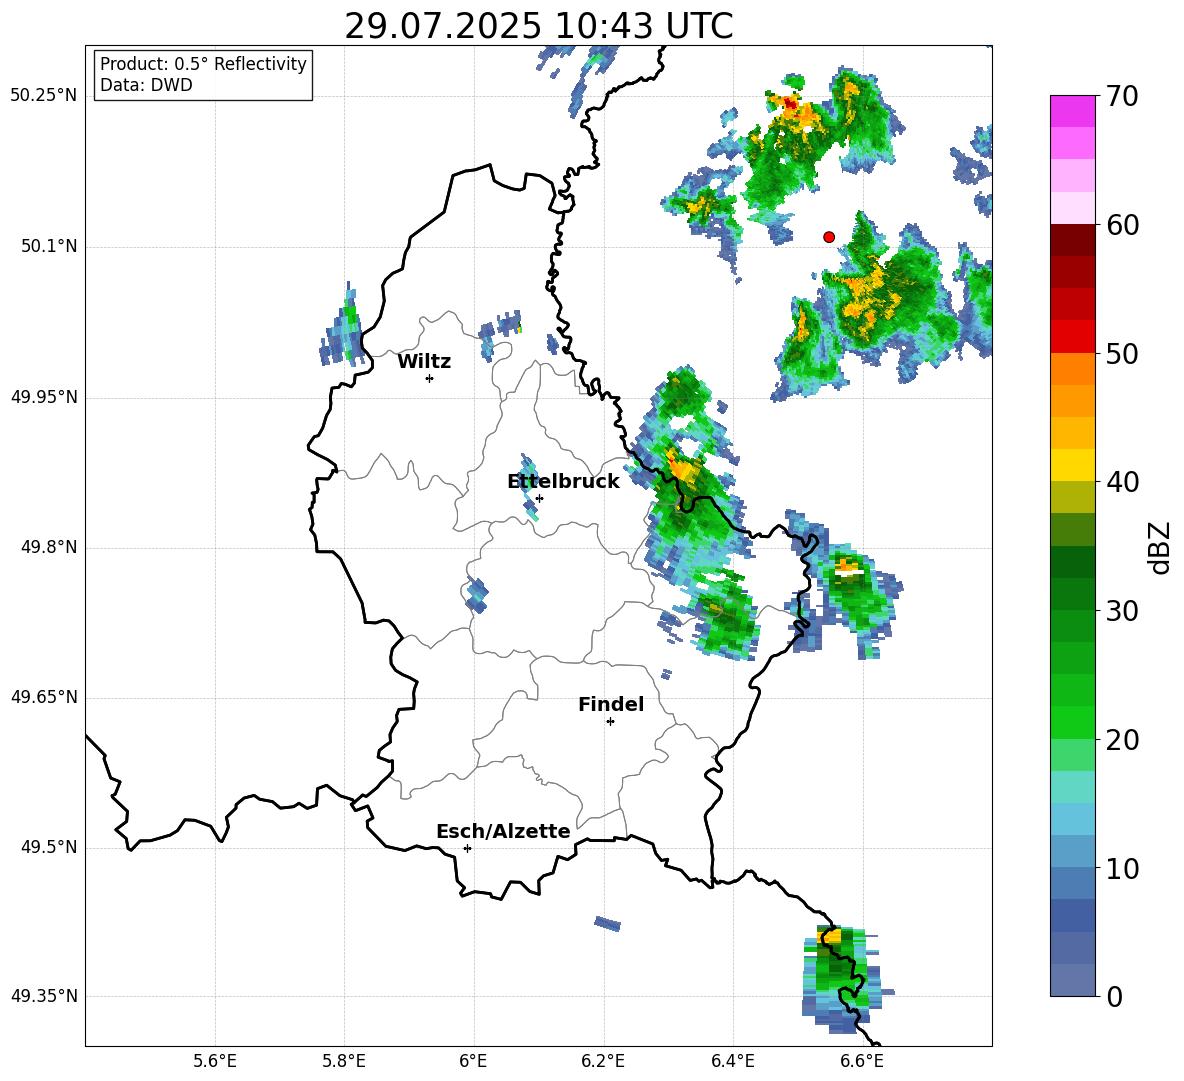
Task: Click the 49.35°N latitude label
Action: [x=44, y=996]
